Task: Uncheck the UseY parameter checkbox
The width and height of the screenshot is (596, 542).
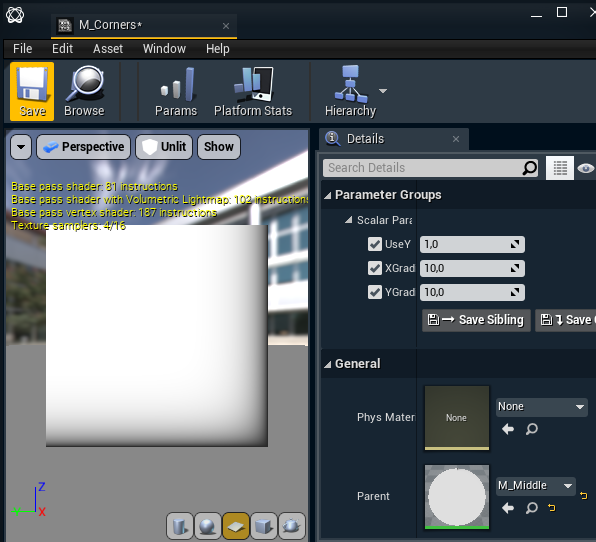Action: (375, 244)
